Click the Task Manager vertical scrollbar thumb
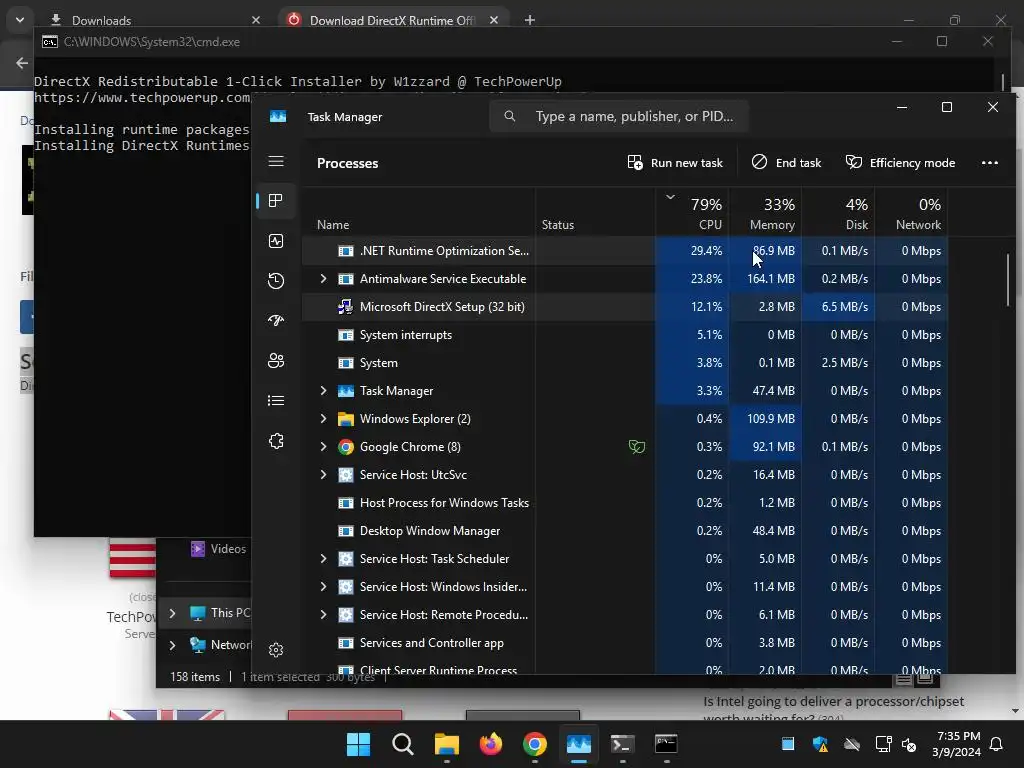Screen dimensions: 1024x768 pyautogui.click(x=1008, y=280)
